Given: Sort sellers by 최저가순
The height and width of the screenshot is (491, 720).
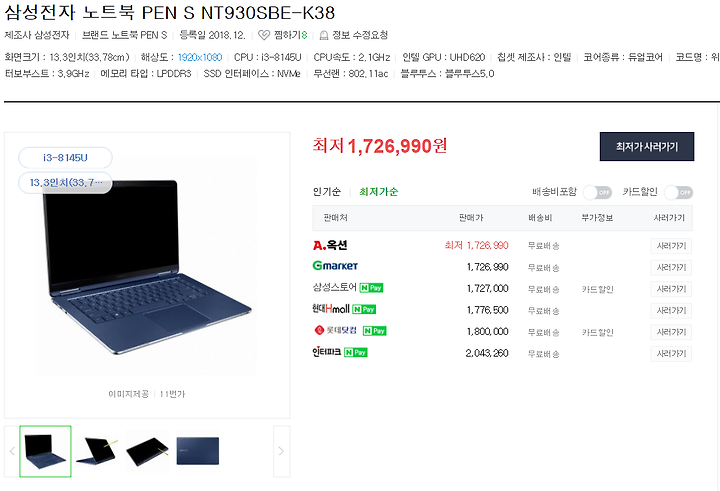Looking at the screenshot, I should (378, 192).
